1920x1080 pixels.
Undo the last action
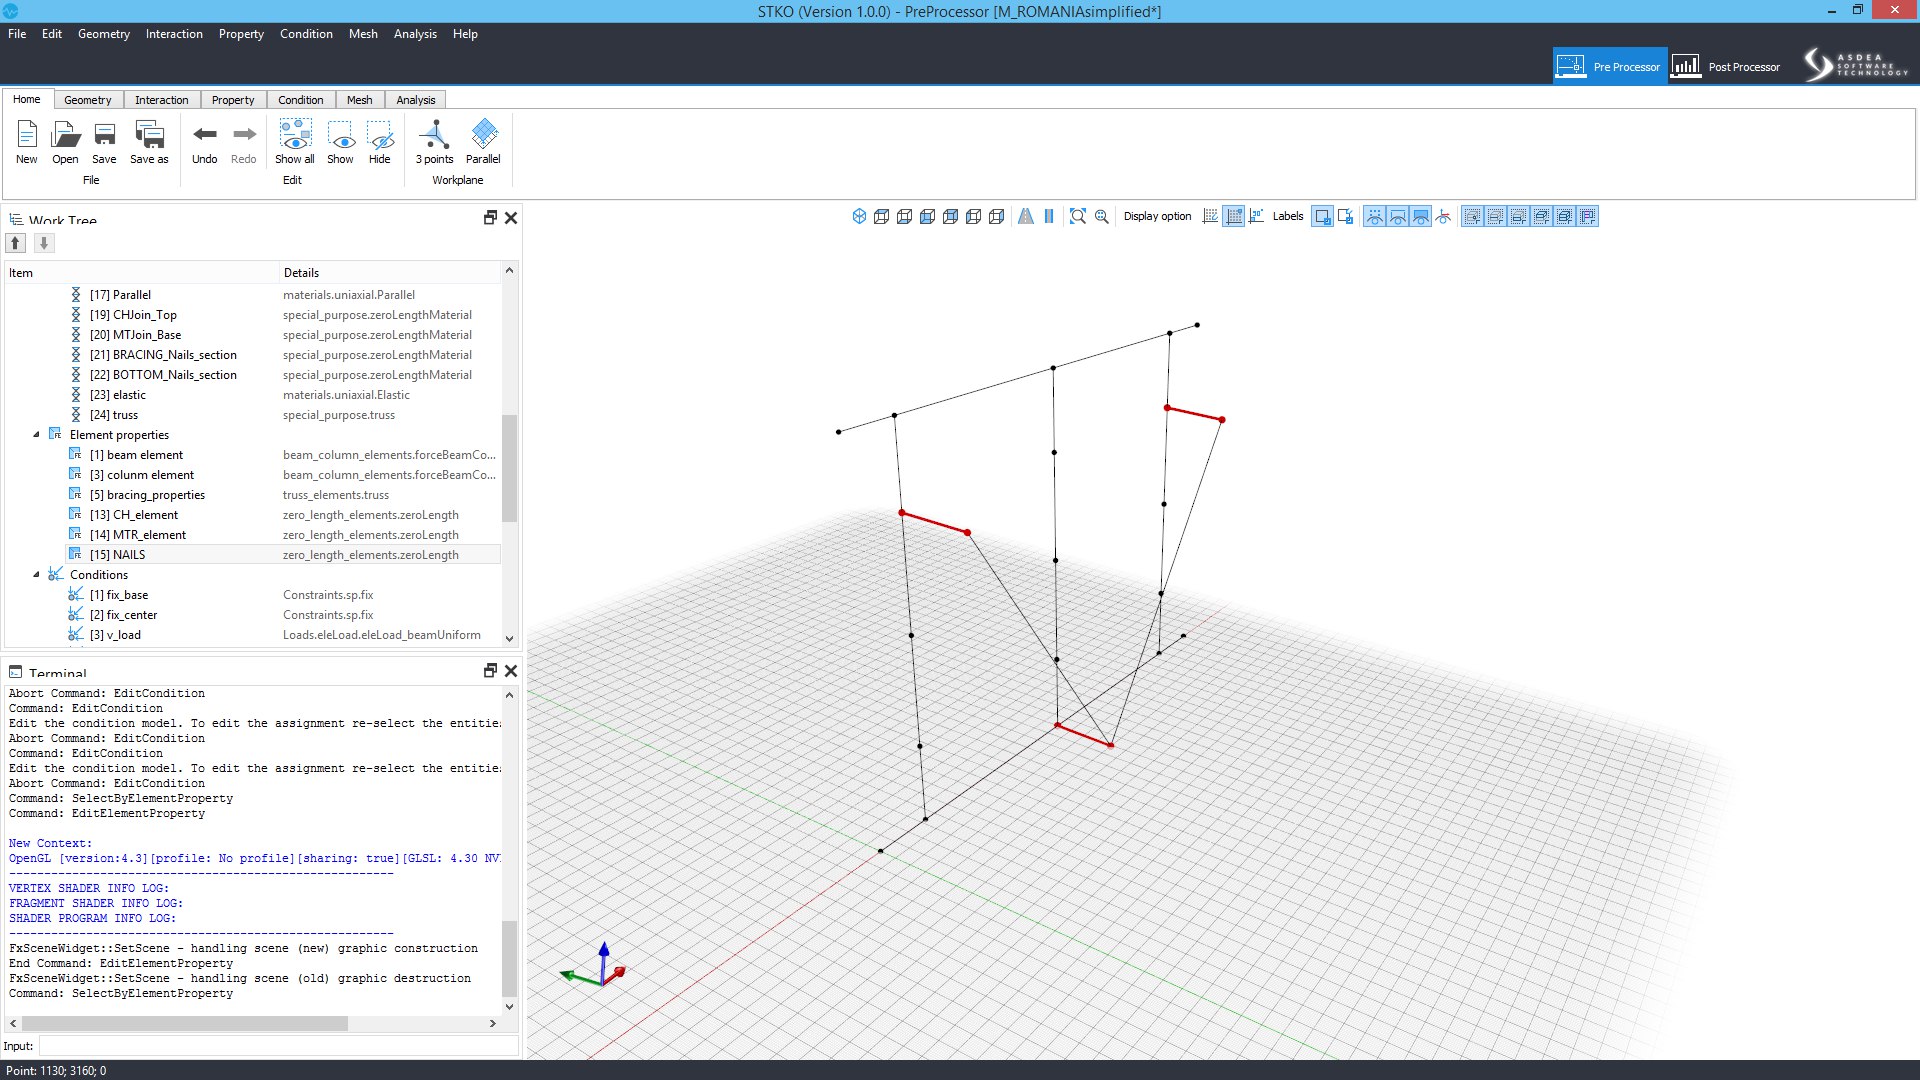(x=205, y=141)
